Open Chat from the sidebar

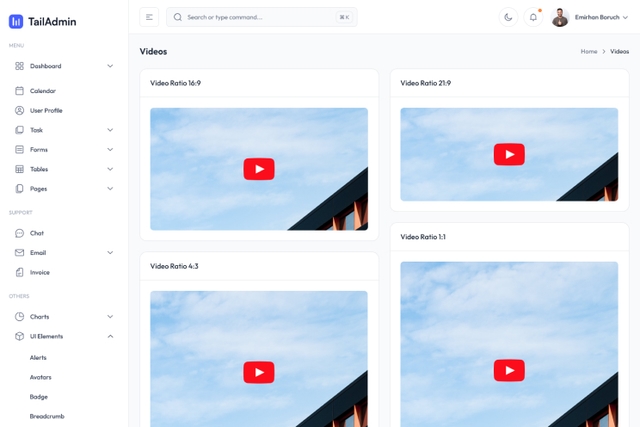37,233
